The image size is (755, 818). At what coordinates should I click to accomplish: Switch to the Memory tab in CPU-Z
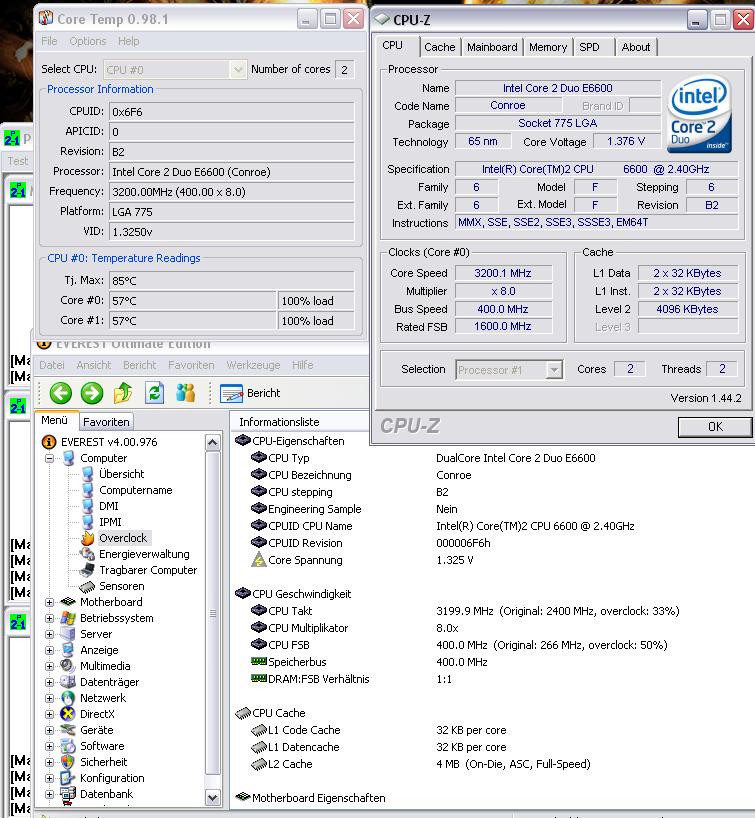pyautogui.click(x=548, y=47)
